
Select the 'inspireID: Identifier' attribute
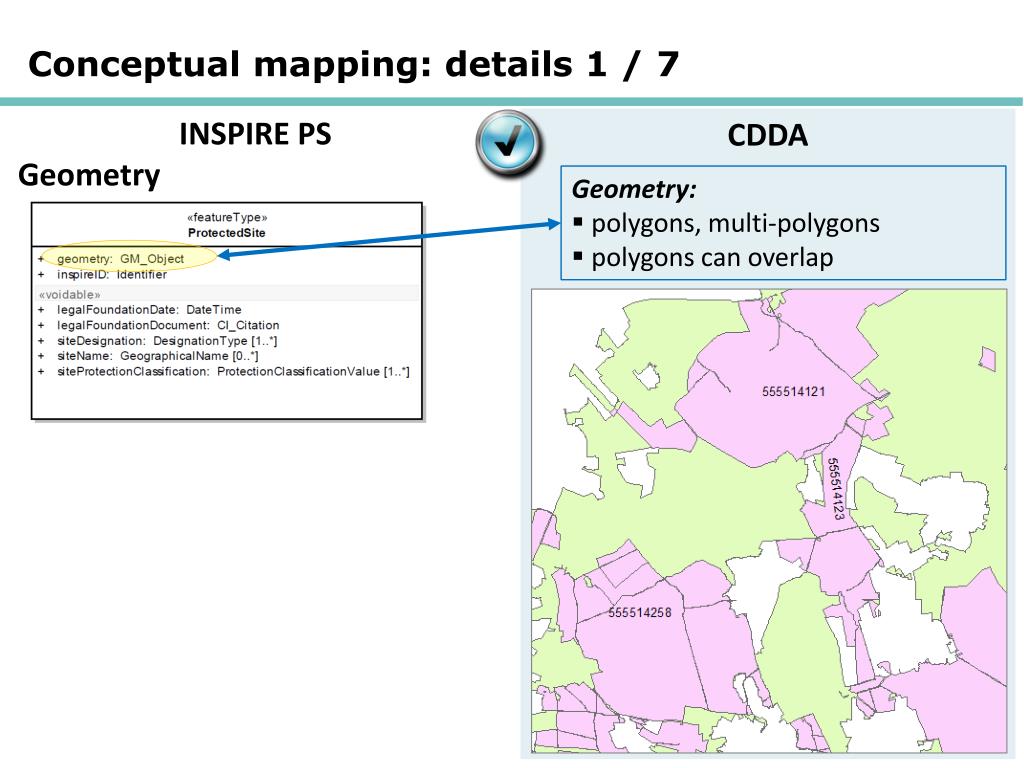click(111, 275)
